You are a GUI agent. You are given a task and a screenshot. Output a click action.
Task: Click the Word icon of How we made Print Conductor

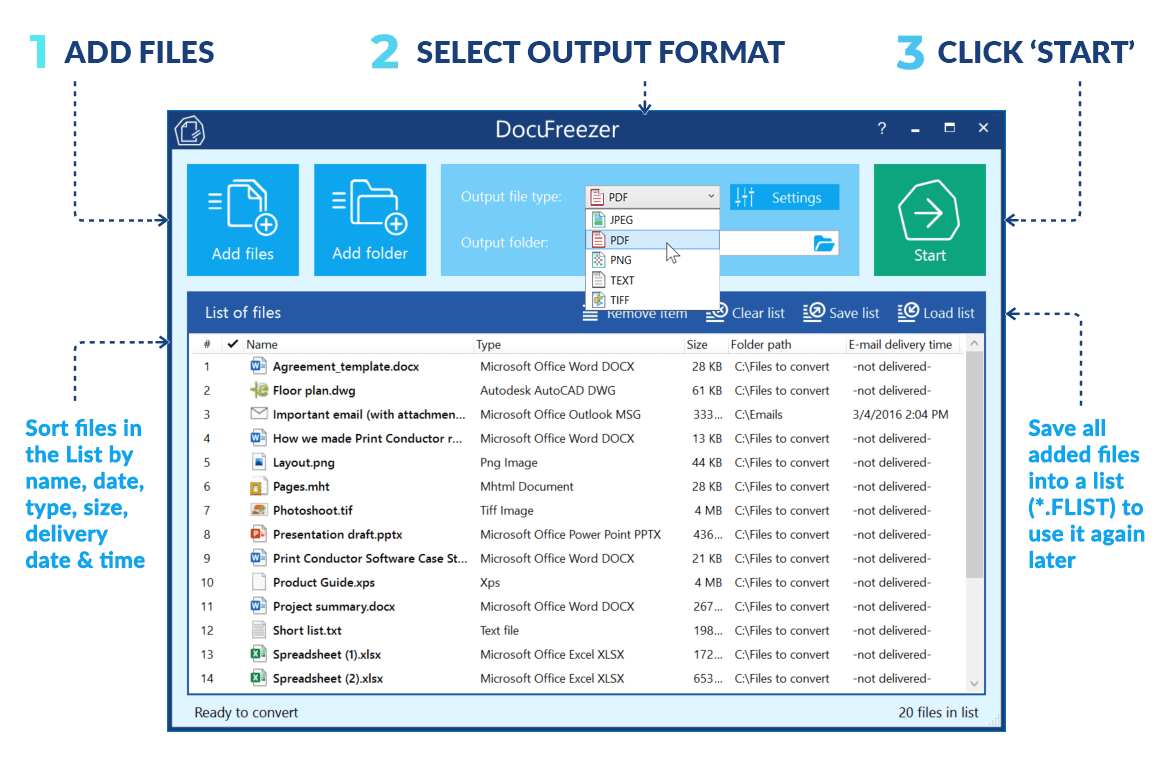tap(258, 438)
